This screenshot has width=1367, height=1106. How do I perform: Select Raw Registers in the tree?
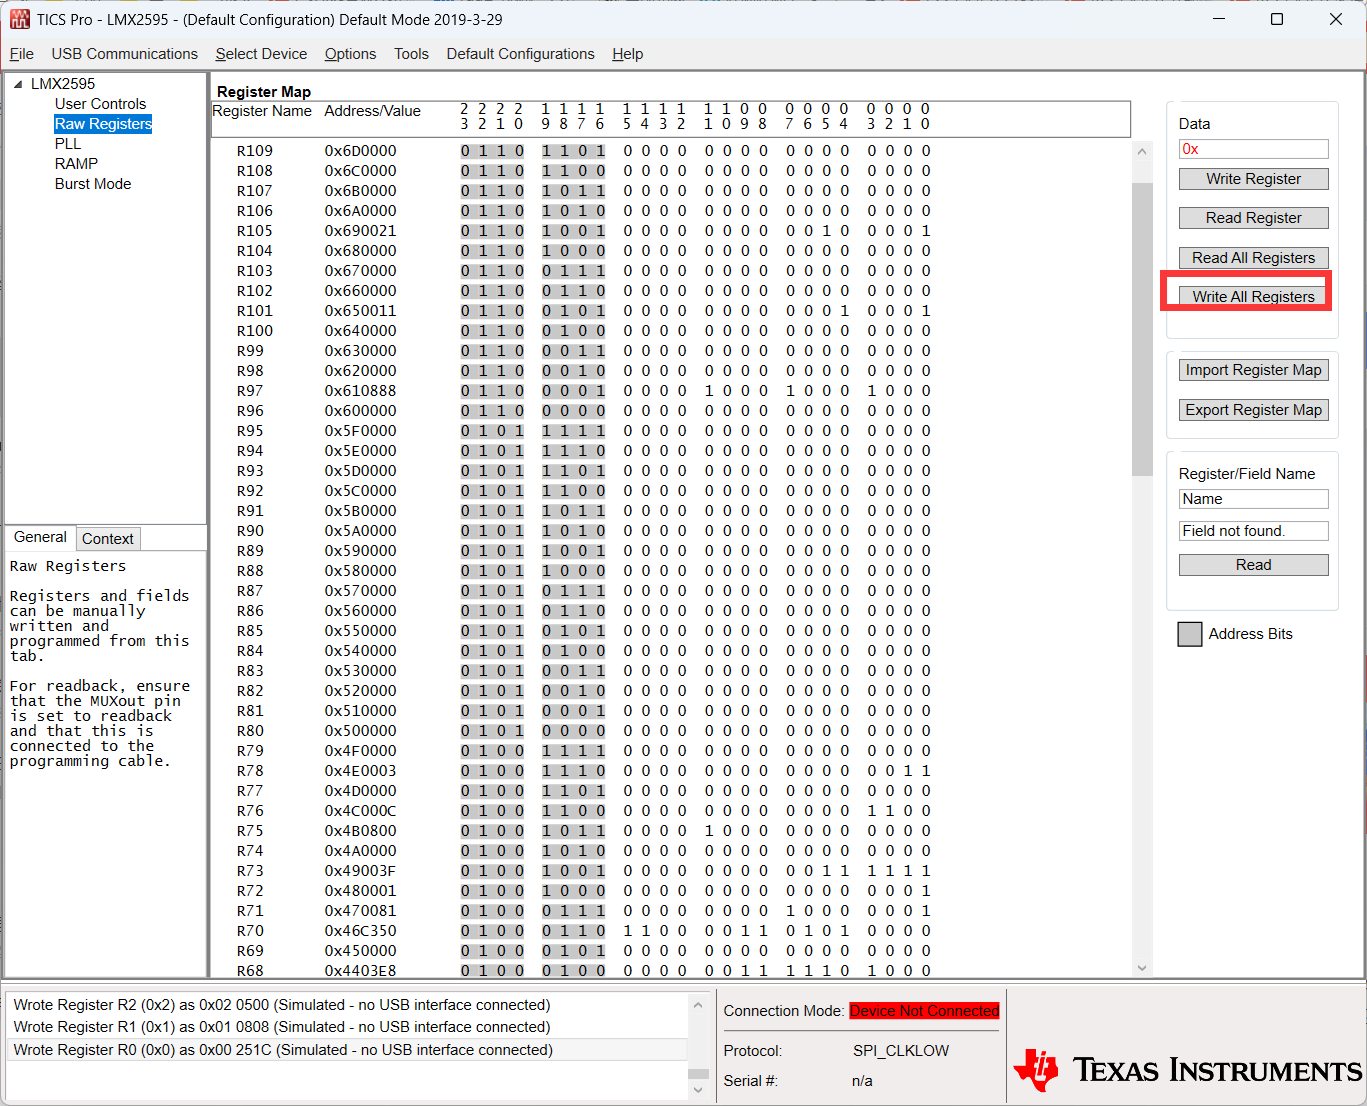[x=103, y=124]
